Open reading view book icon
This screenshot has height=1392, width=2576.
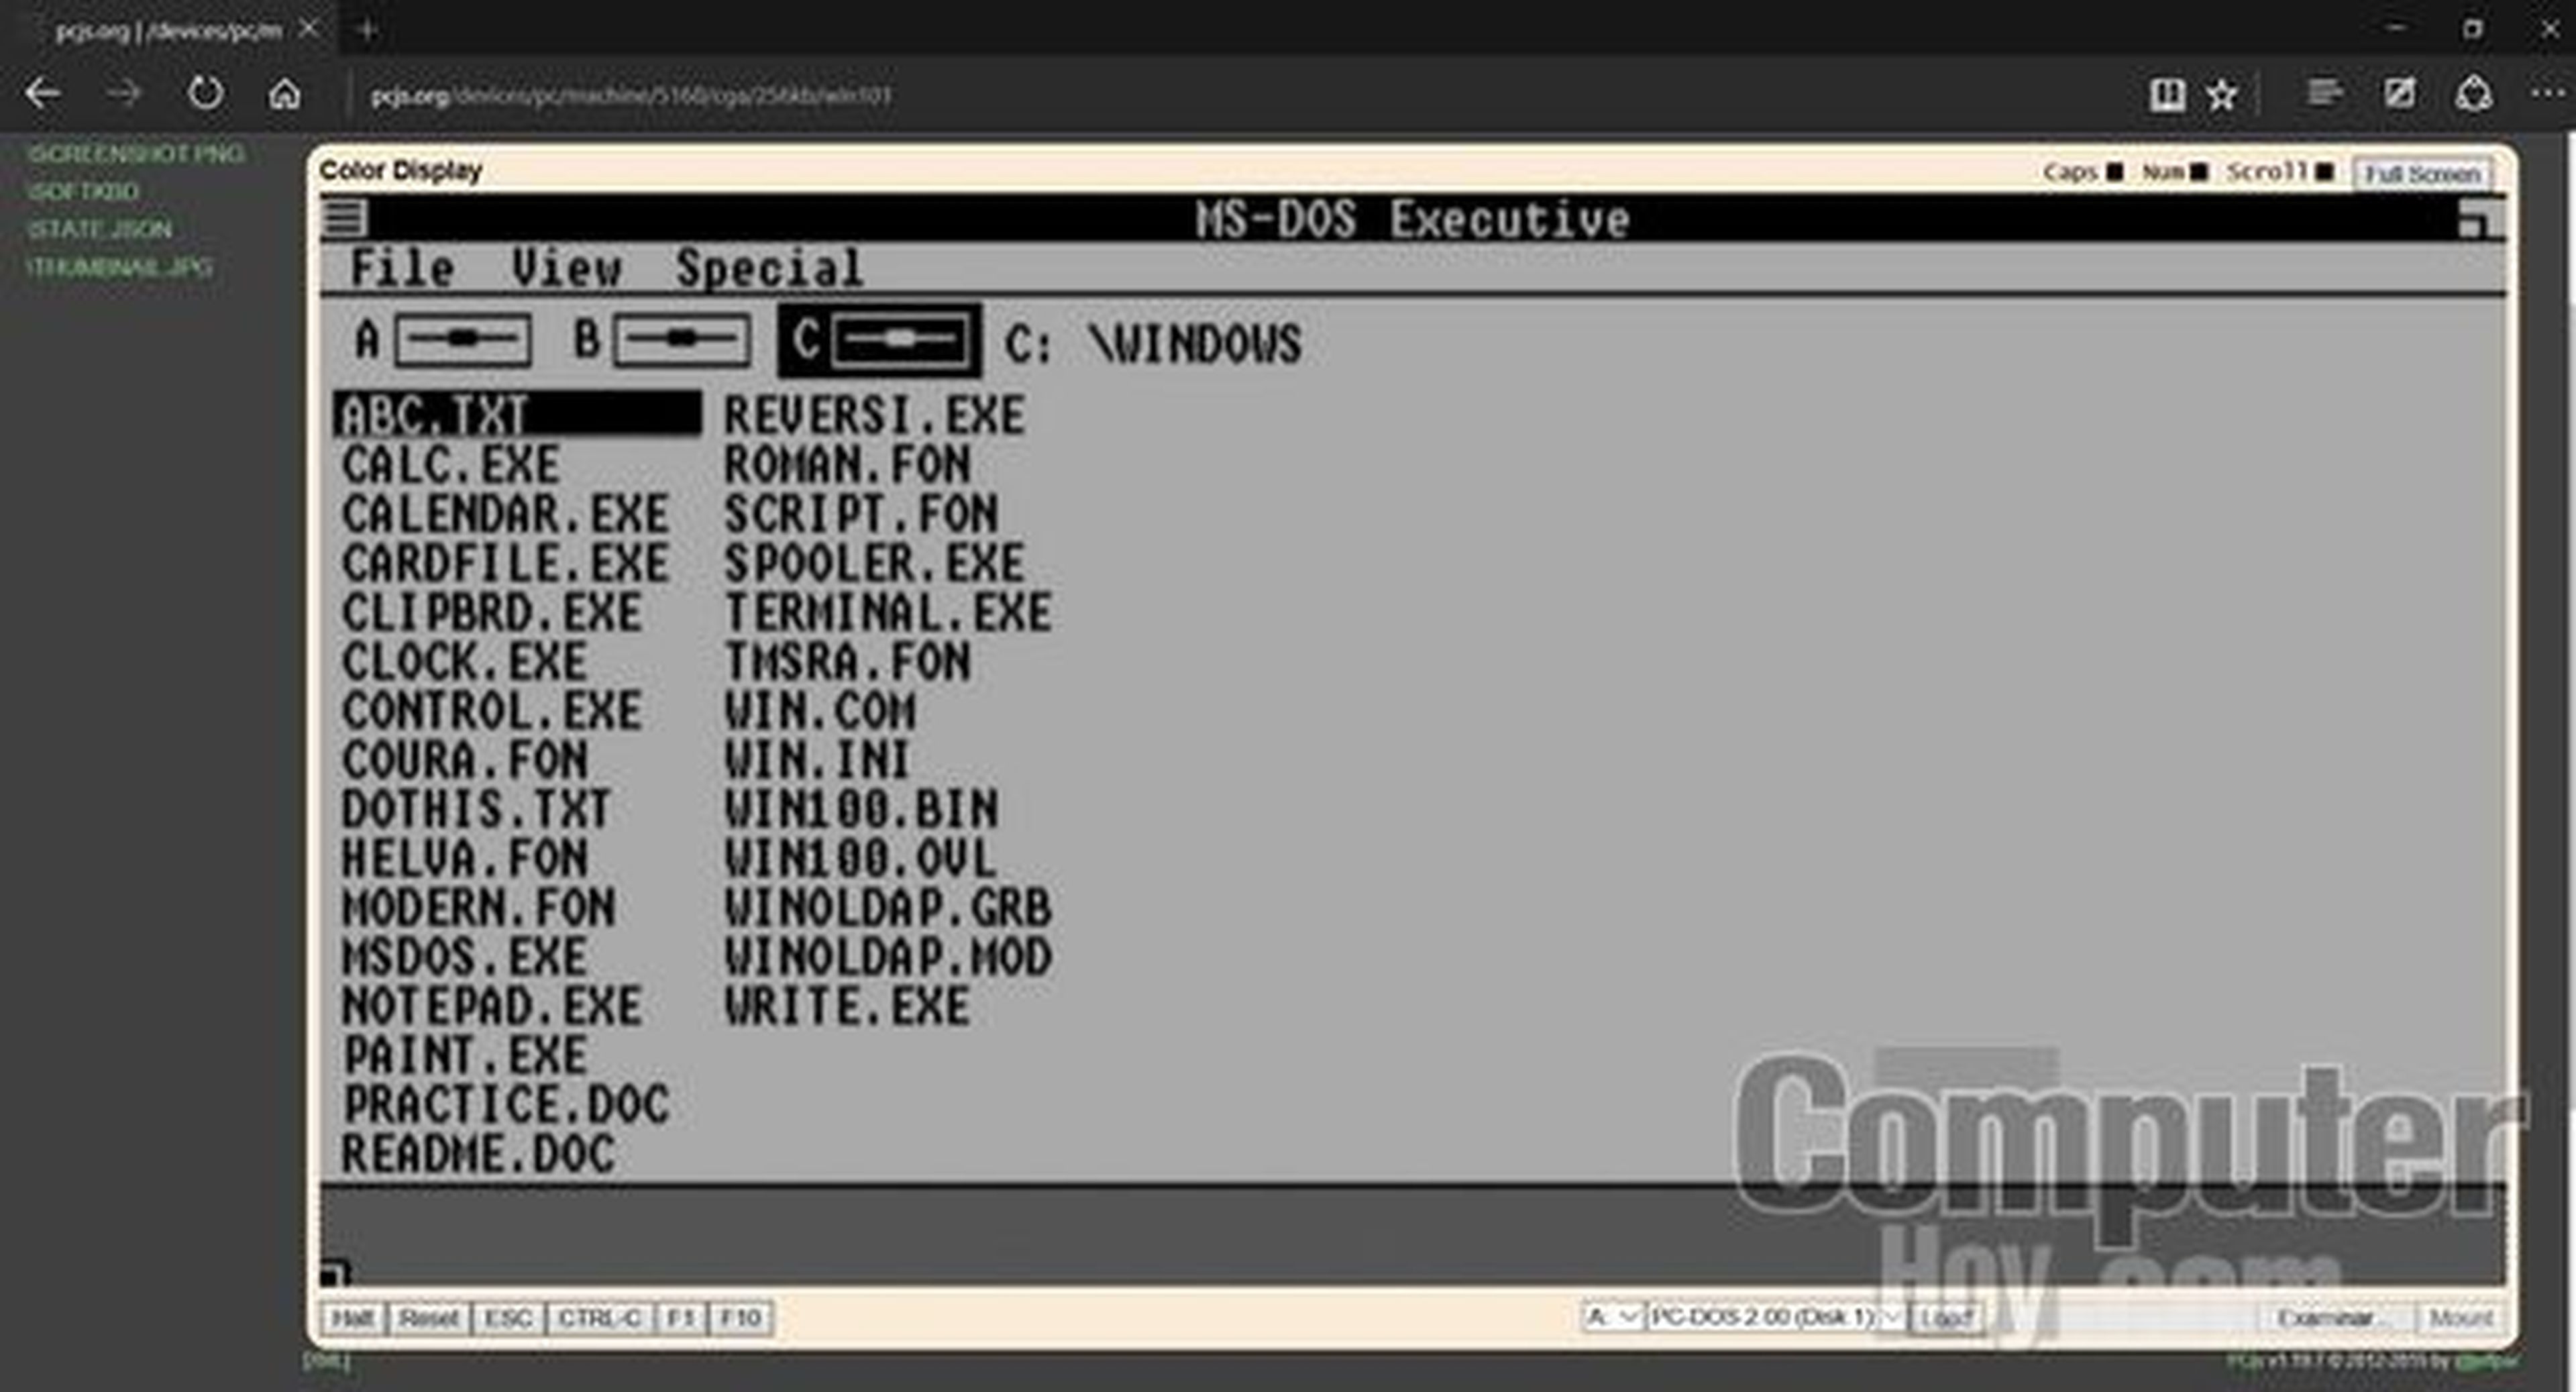2167,95
